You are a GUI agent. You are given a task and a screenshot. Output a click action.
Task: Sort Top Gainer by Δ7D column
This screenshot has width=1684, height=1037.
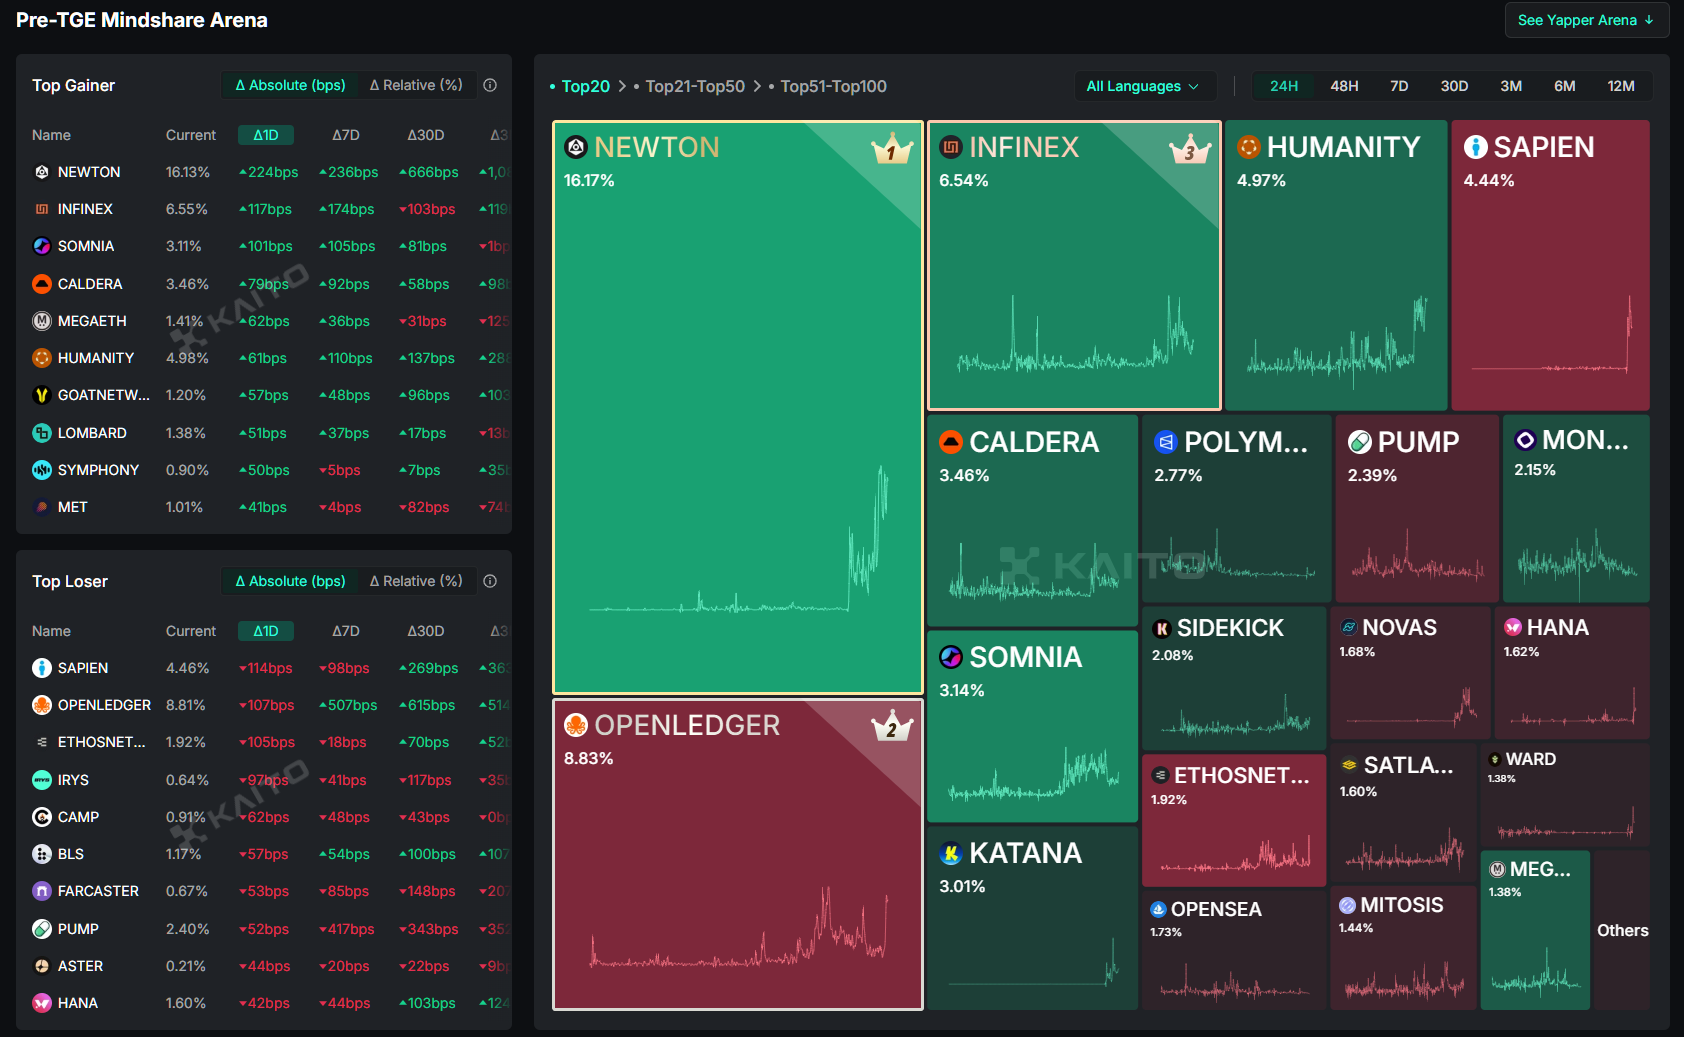pos(346,135)
